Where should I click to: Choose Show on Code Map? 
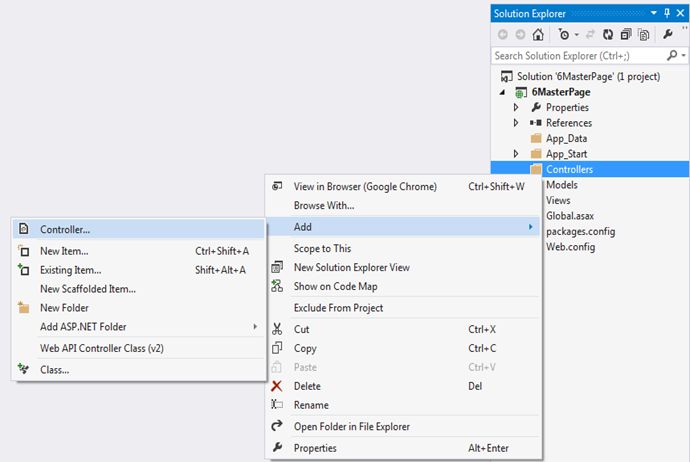point(404,286)
